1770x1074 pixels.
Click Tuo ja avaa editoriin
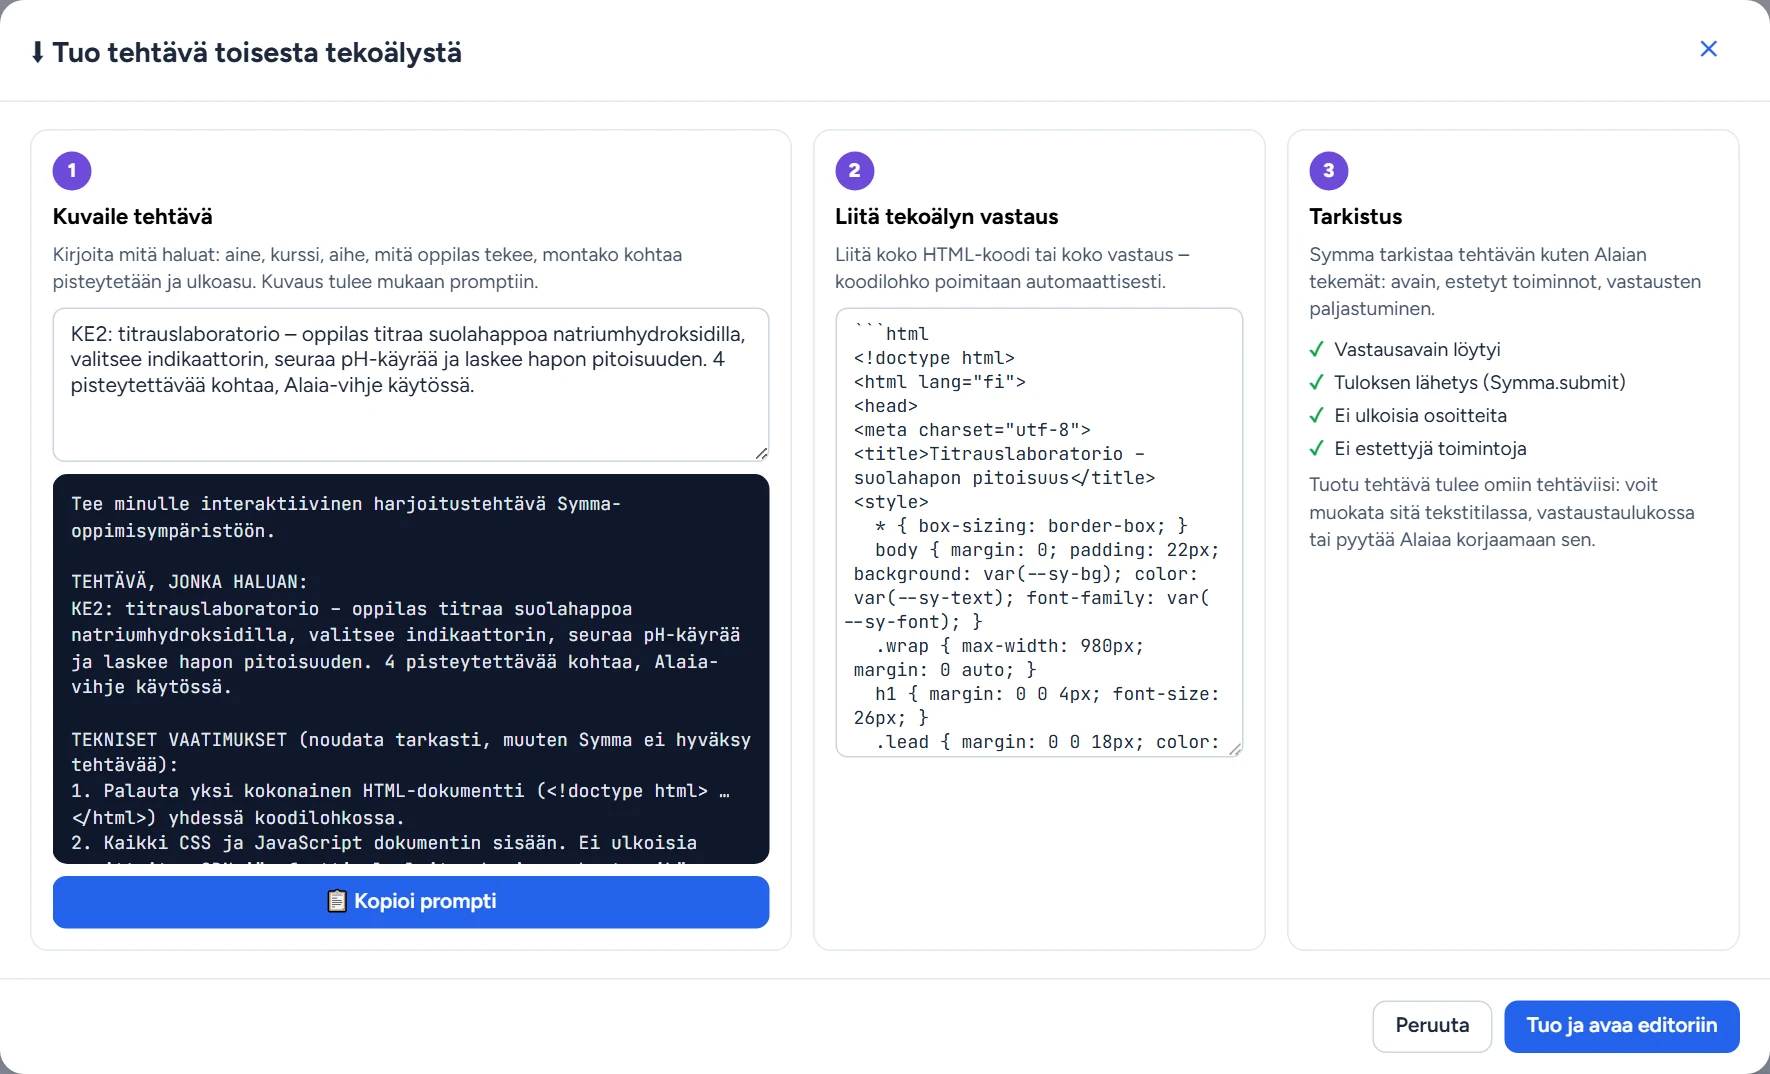[1621, 1026]
